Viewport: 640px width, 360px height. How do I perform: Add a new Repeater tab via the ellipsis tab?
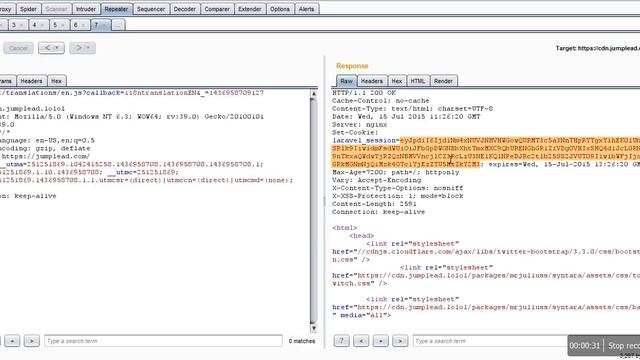(118, 25)
